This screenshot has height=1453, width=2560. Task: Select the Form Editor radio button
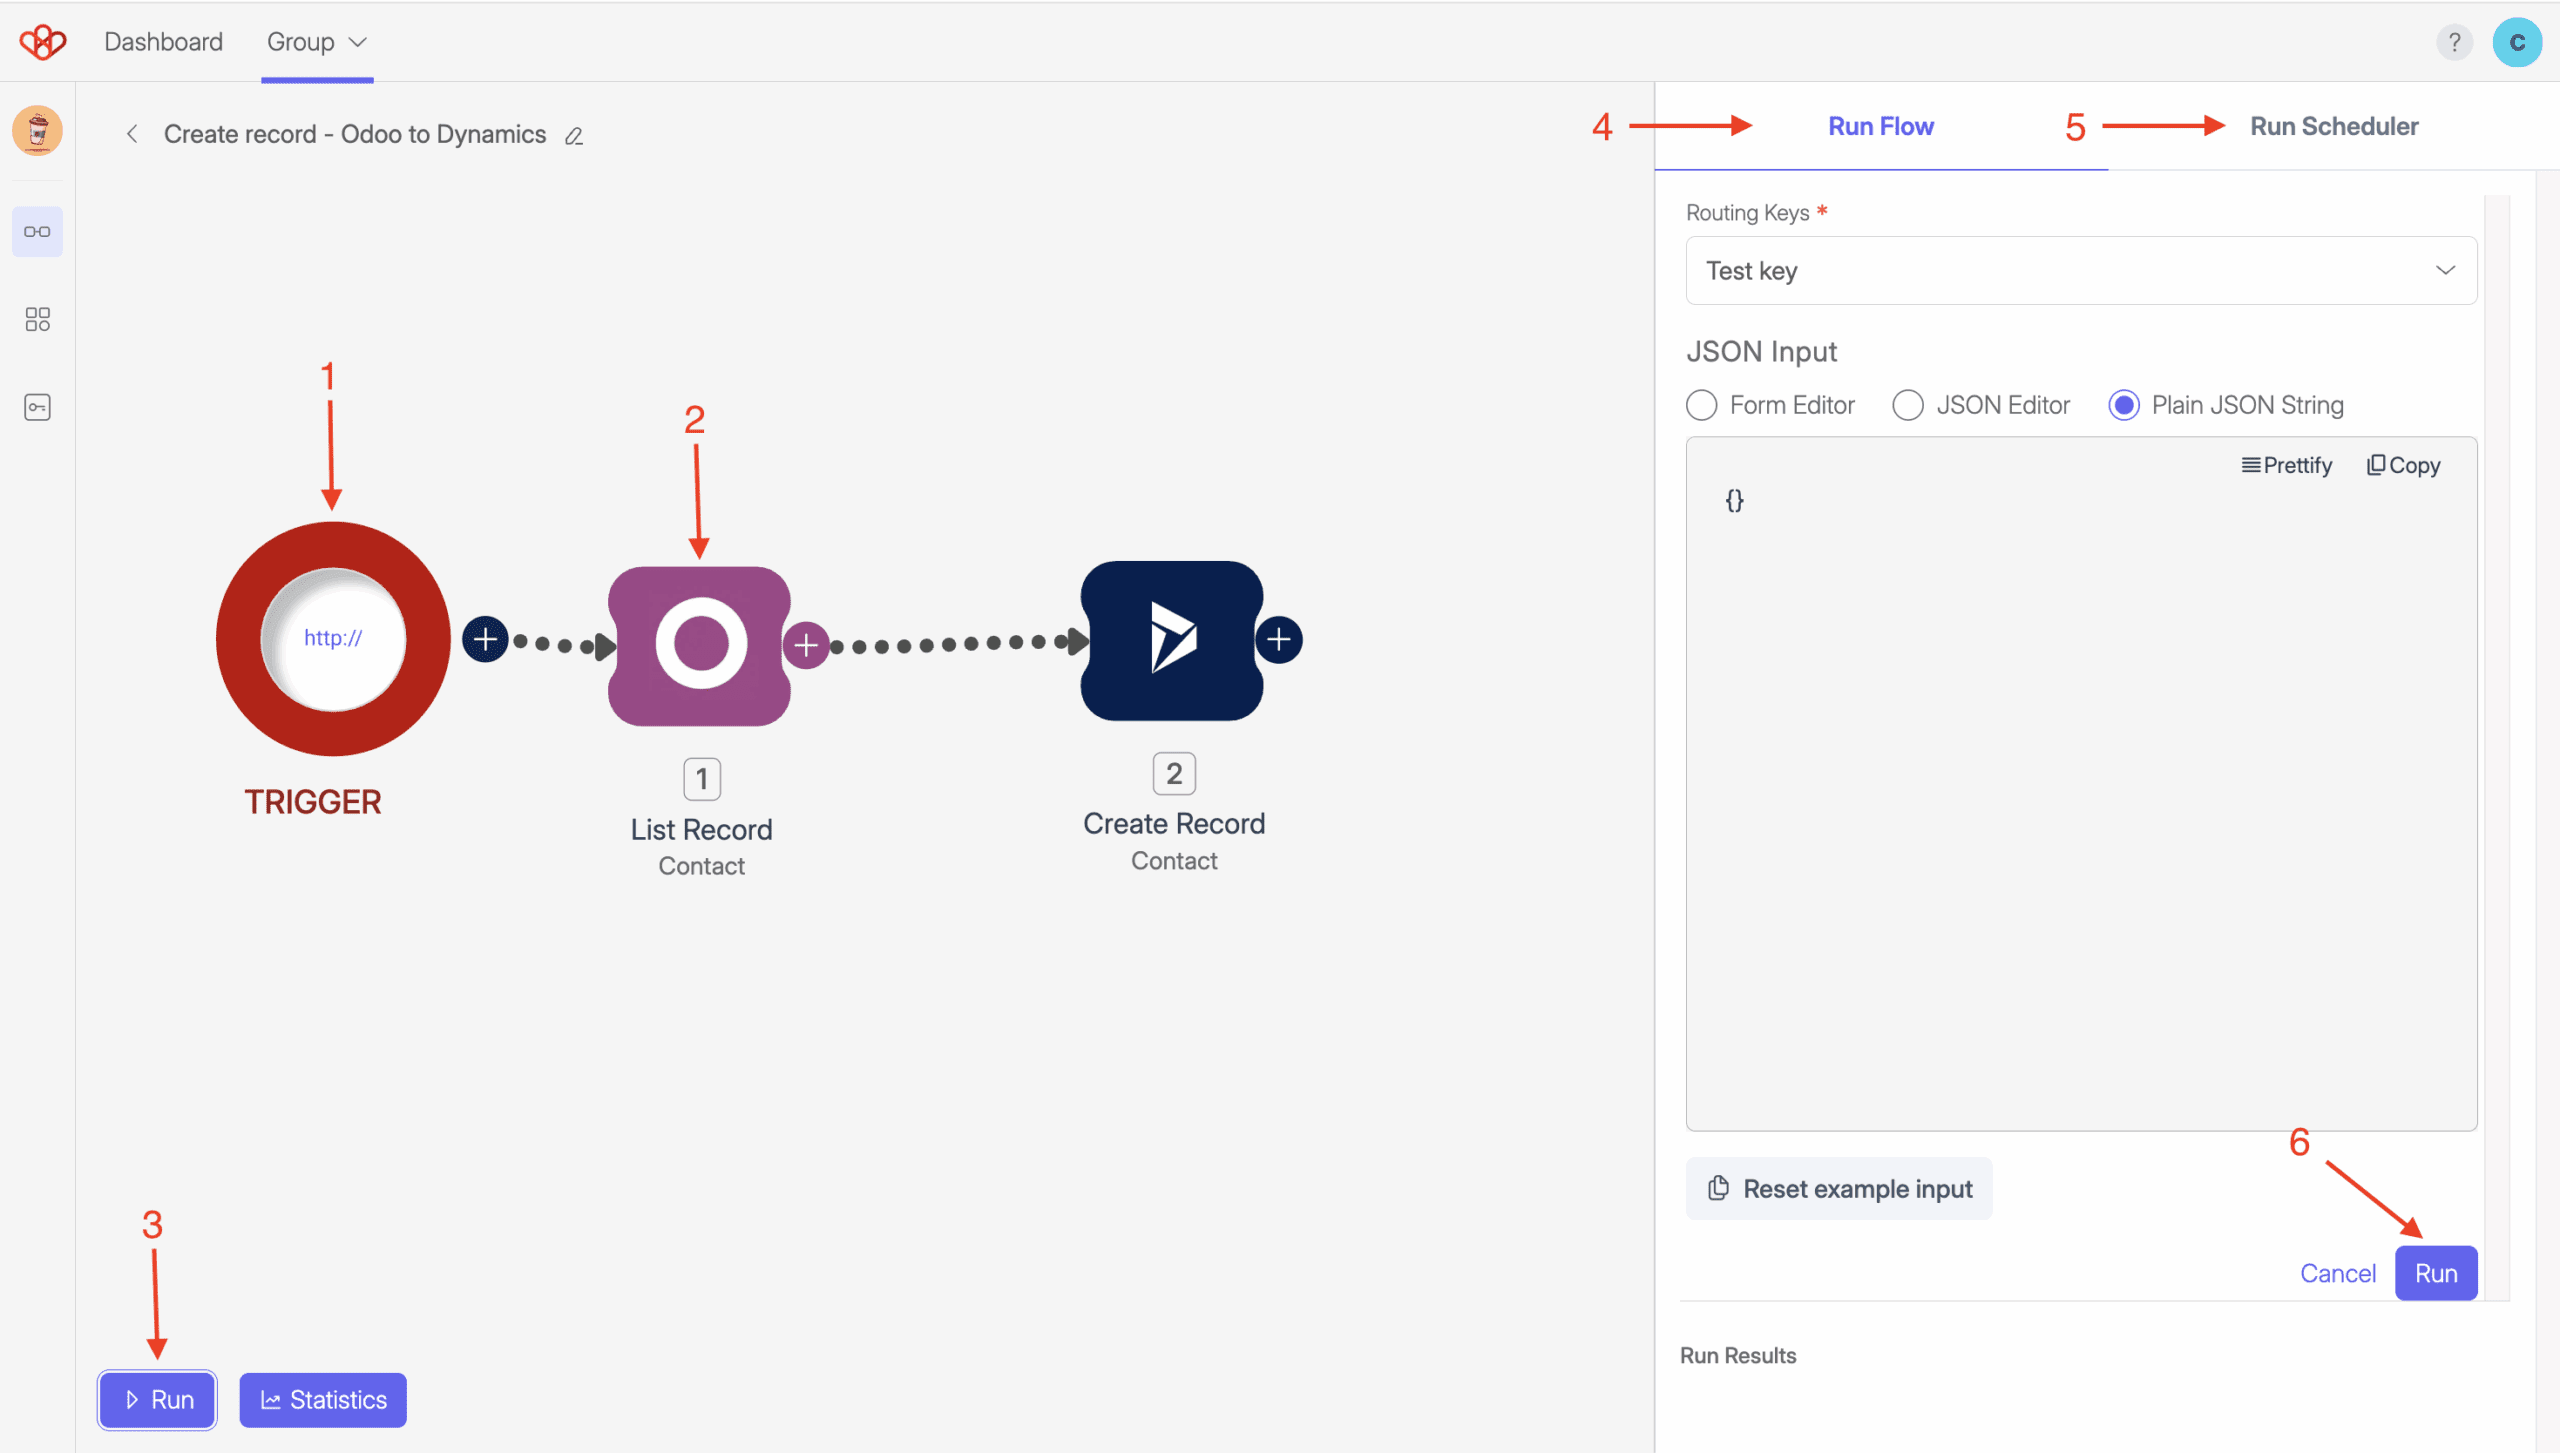click(1701, 405)
